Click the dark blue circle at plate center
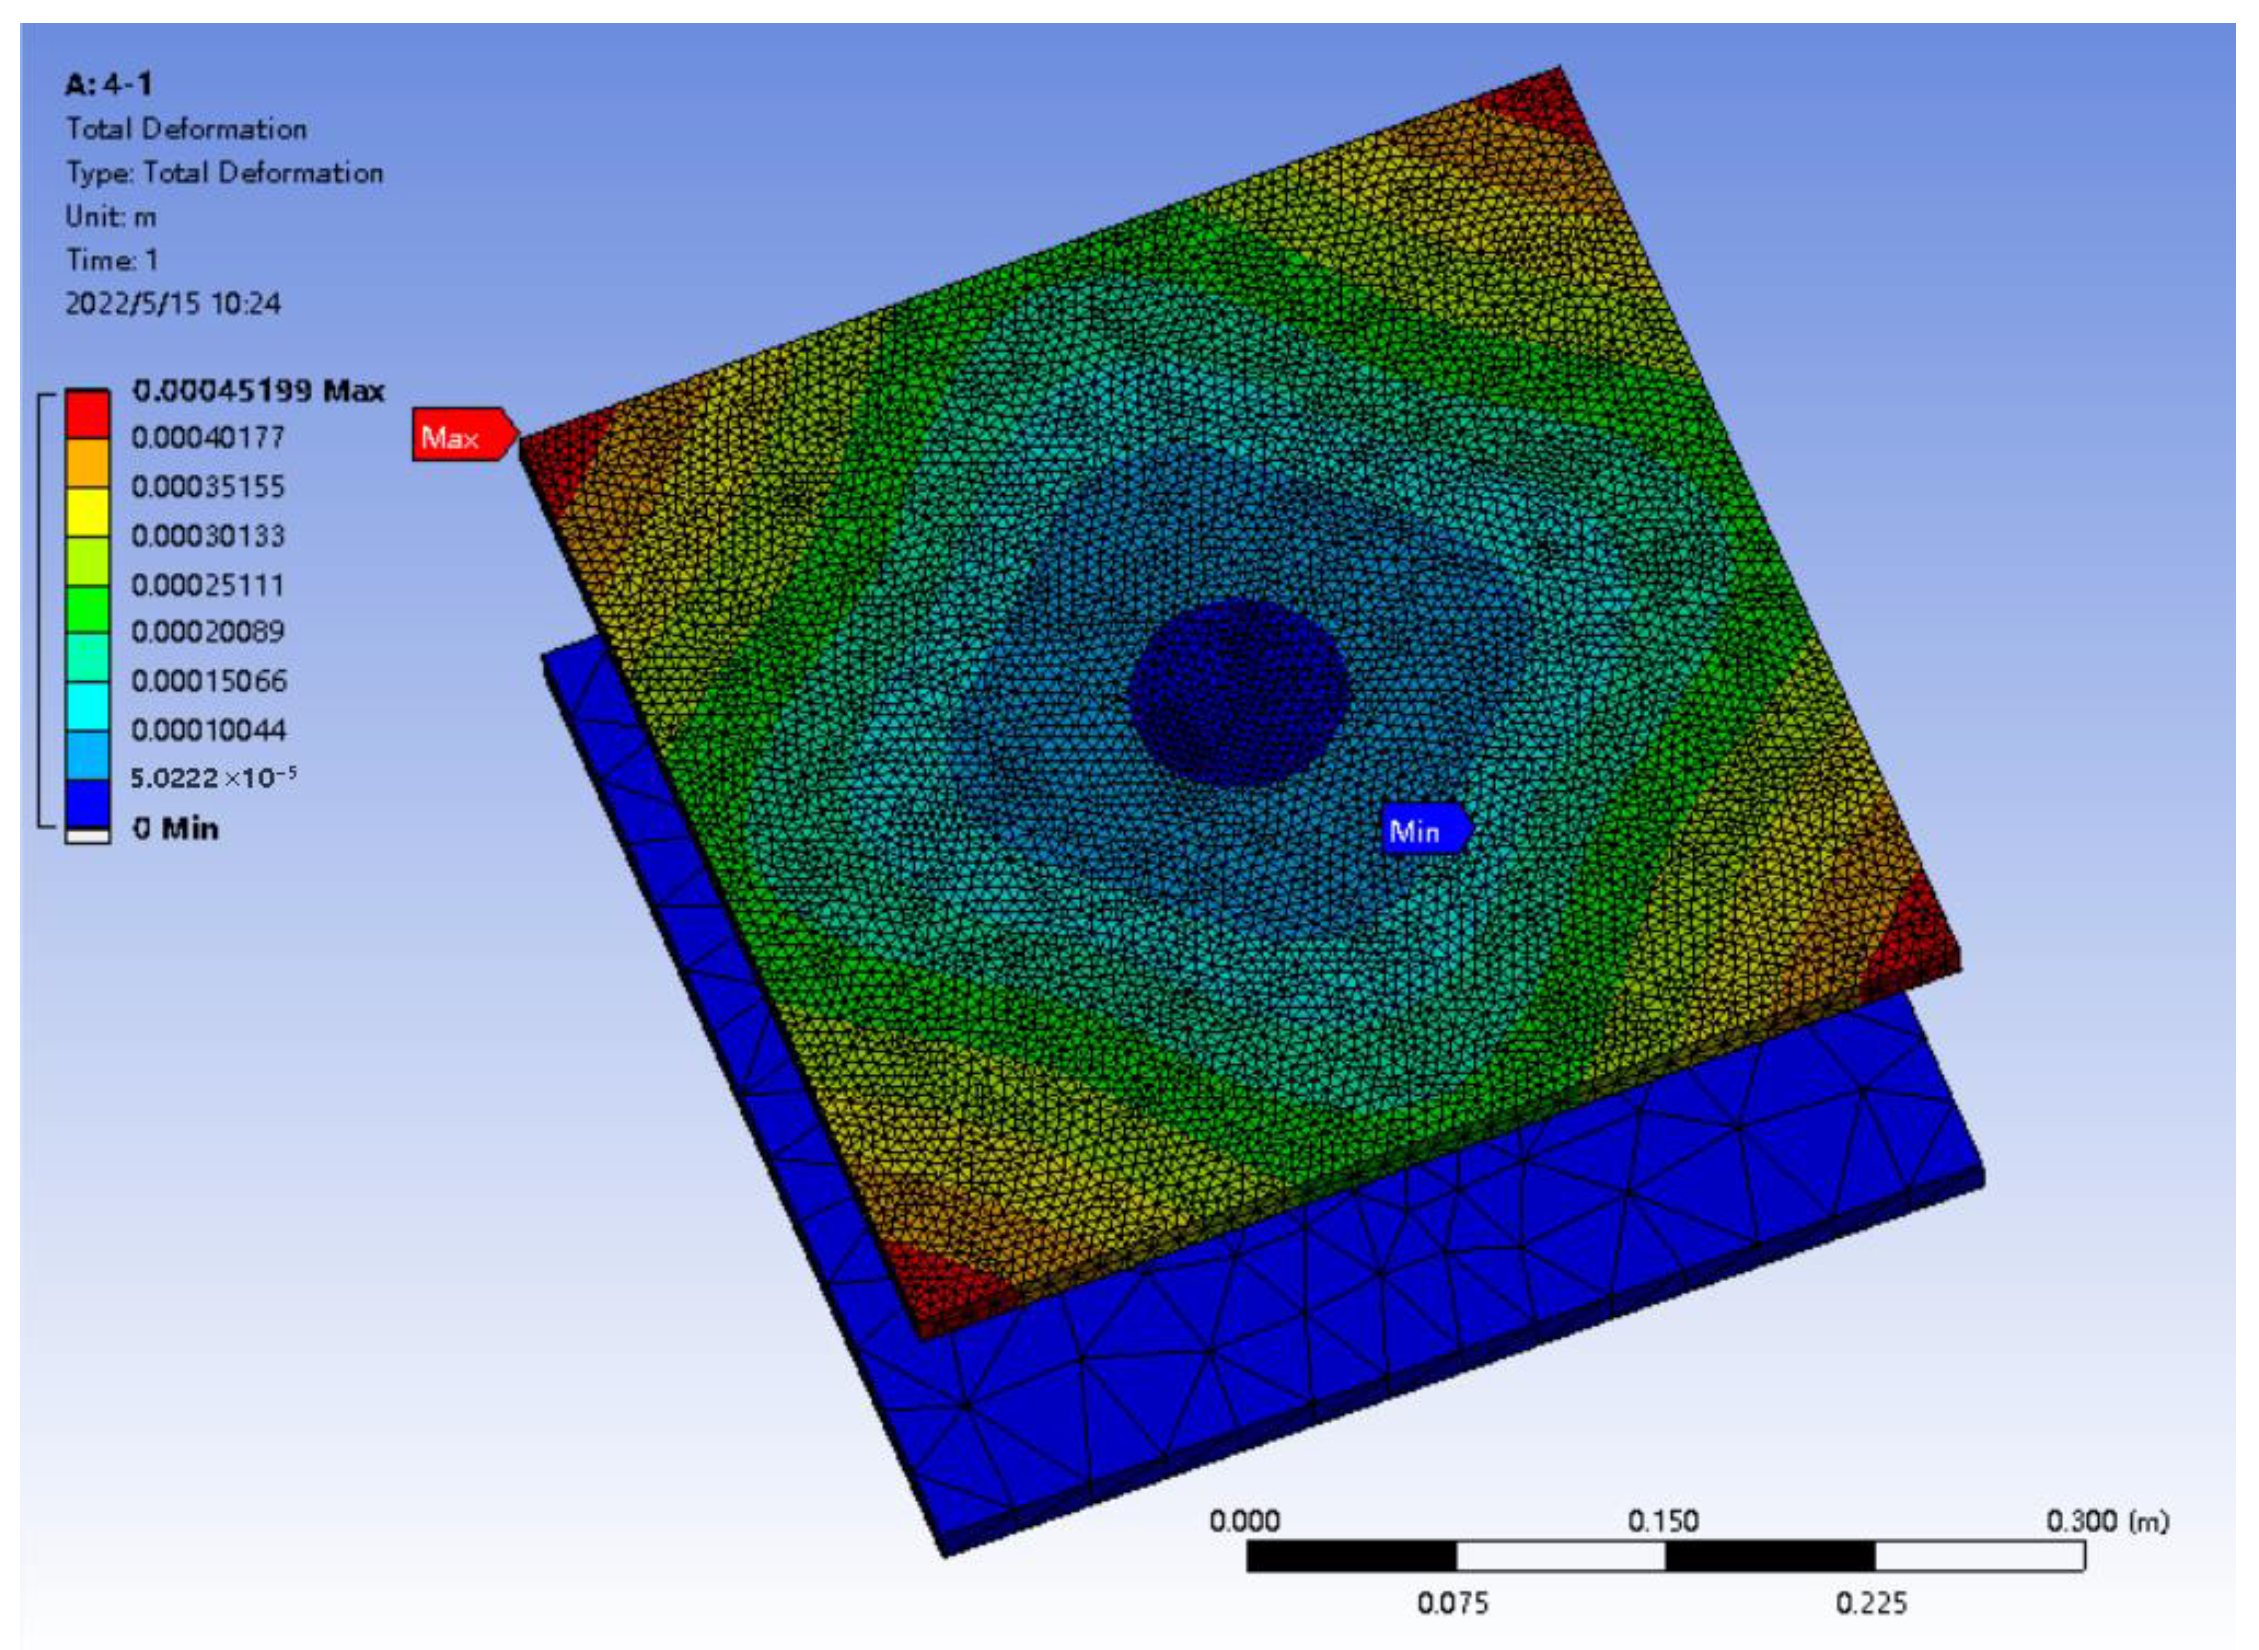 [x=1238, y=692]
